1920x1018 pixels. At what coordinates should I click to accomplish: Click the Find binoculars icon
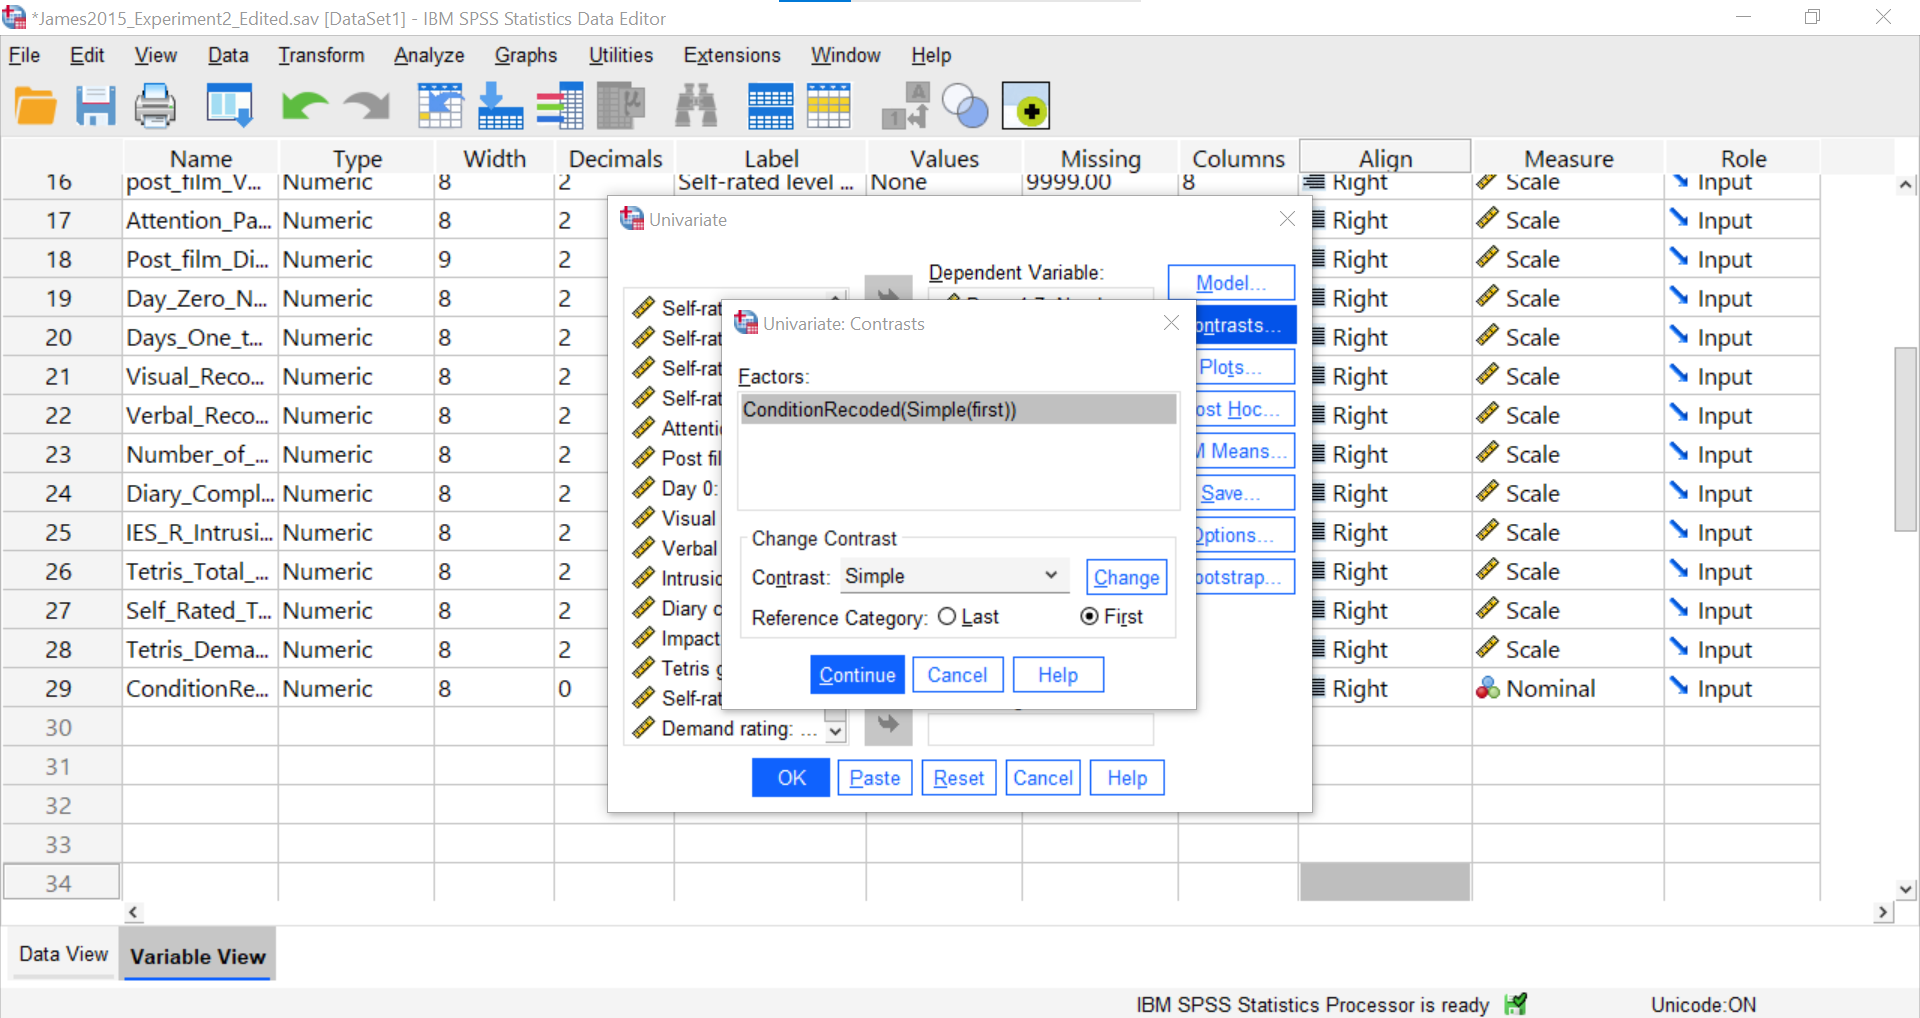[x=696, y=106]
